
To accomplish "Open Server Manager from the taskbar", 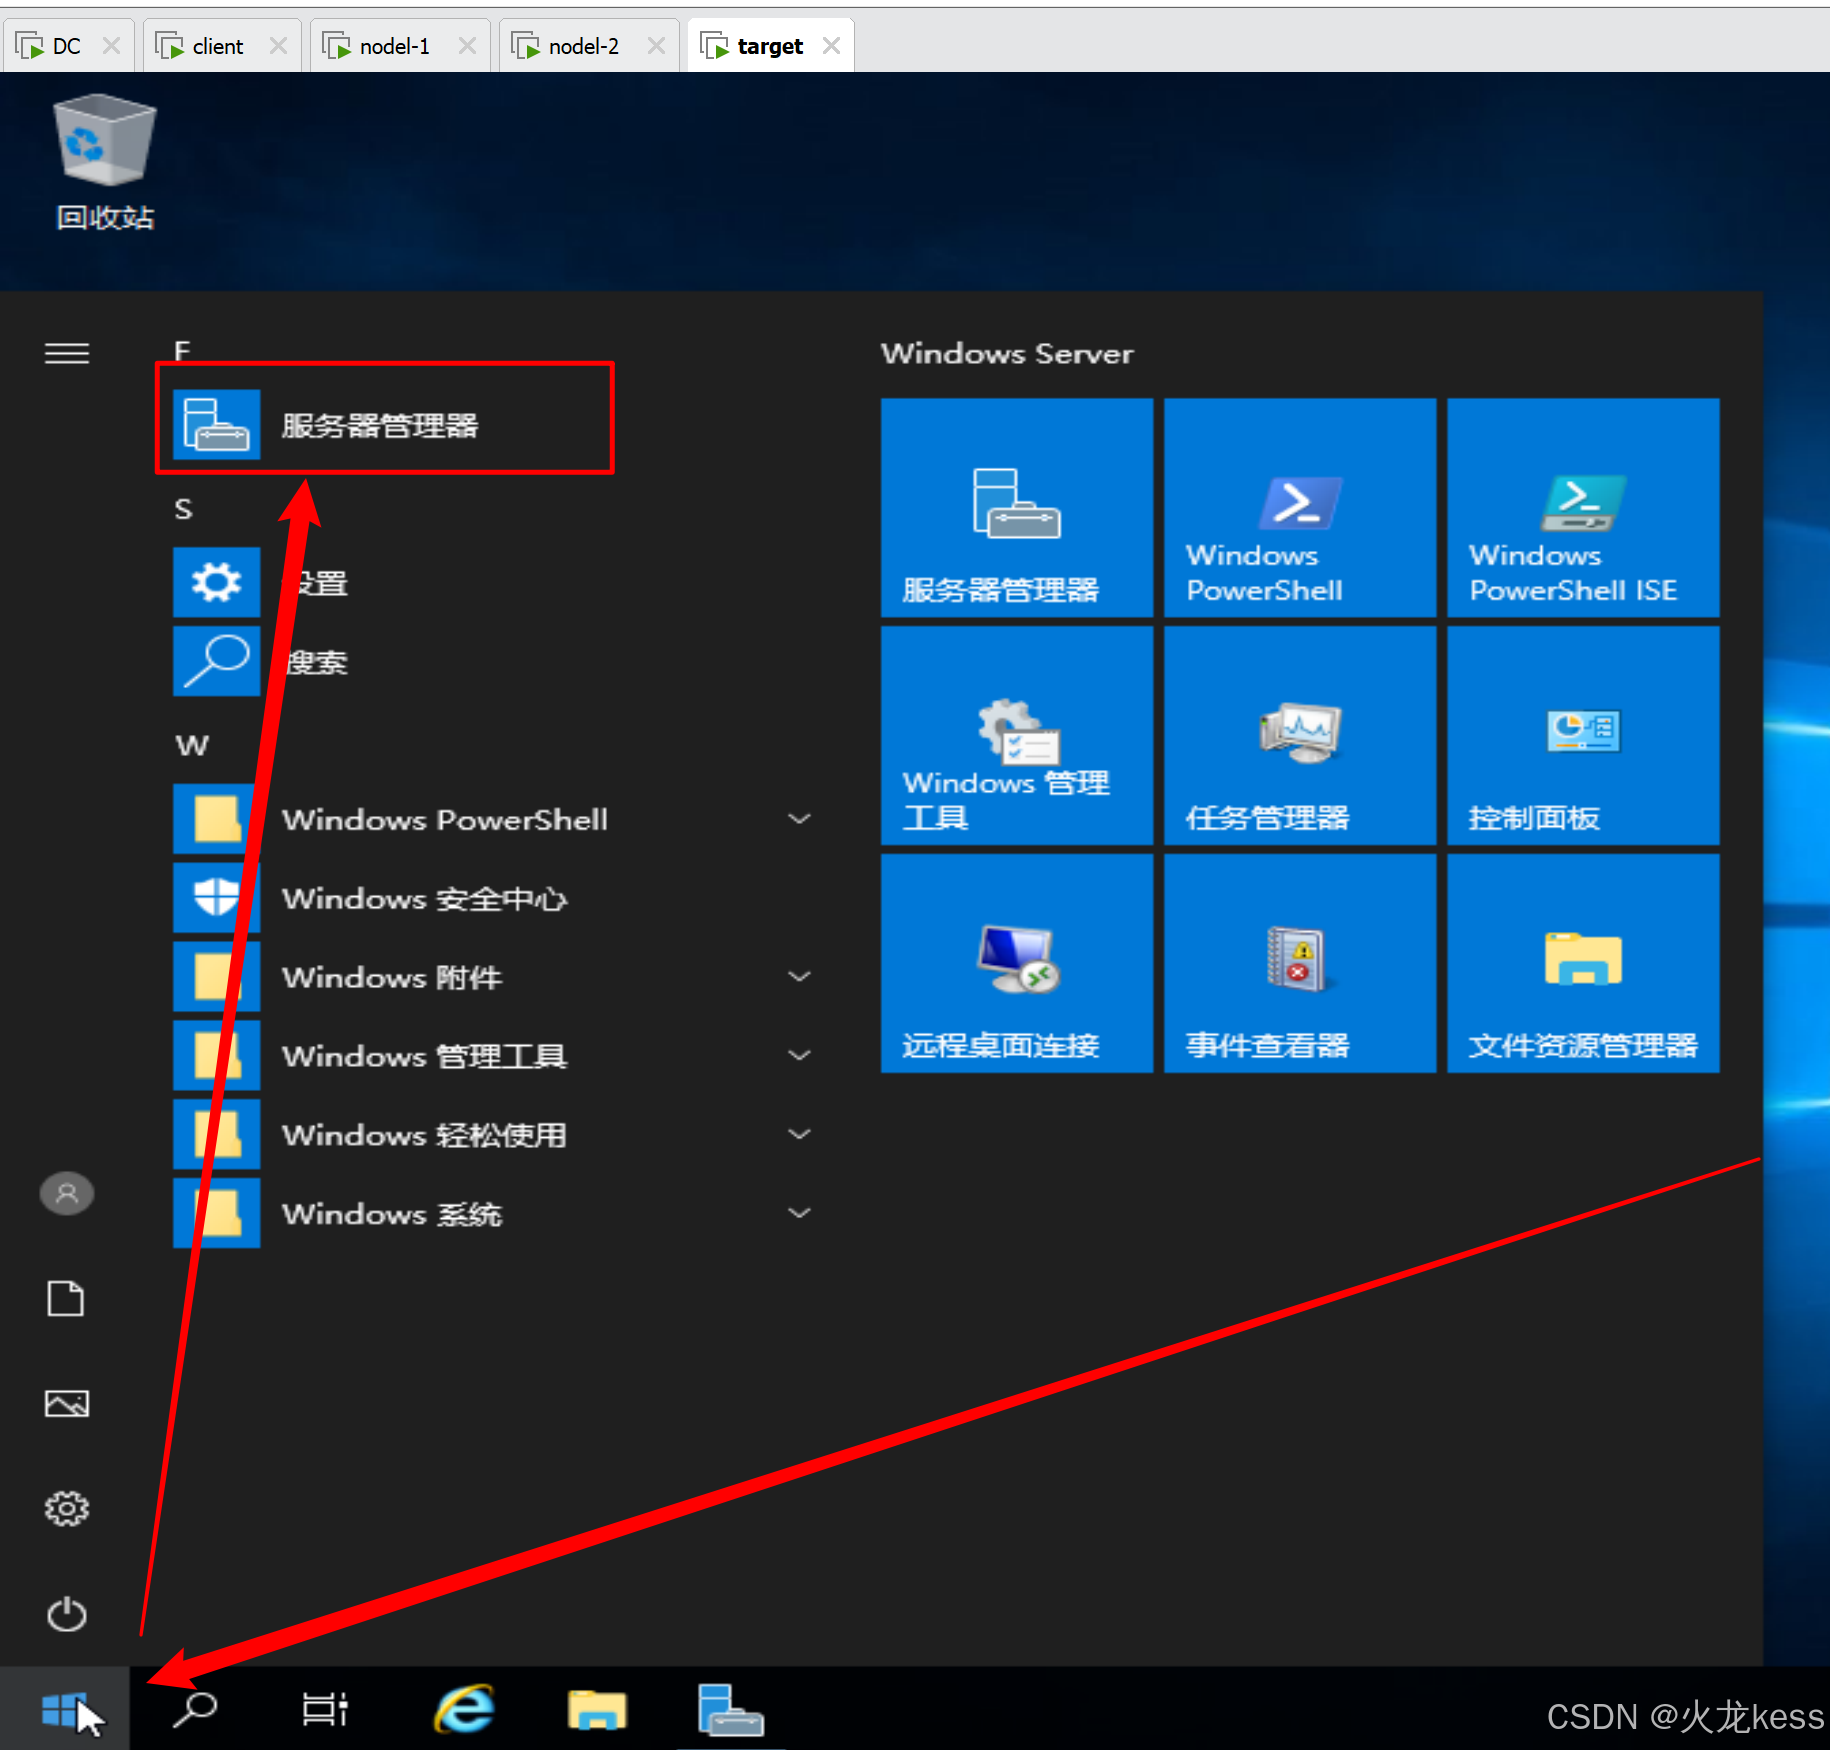I will (730, 1709).
